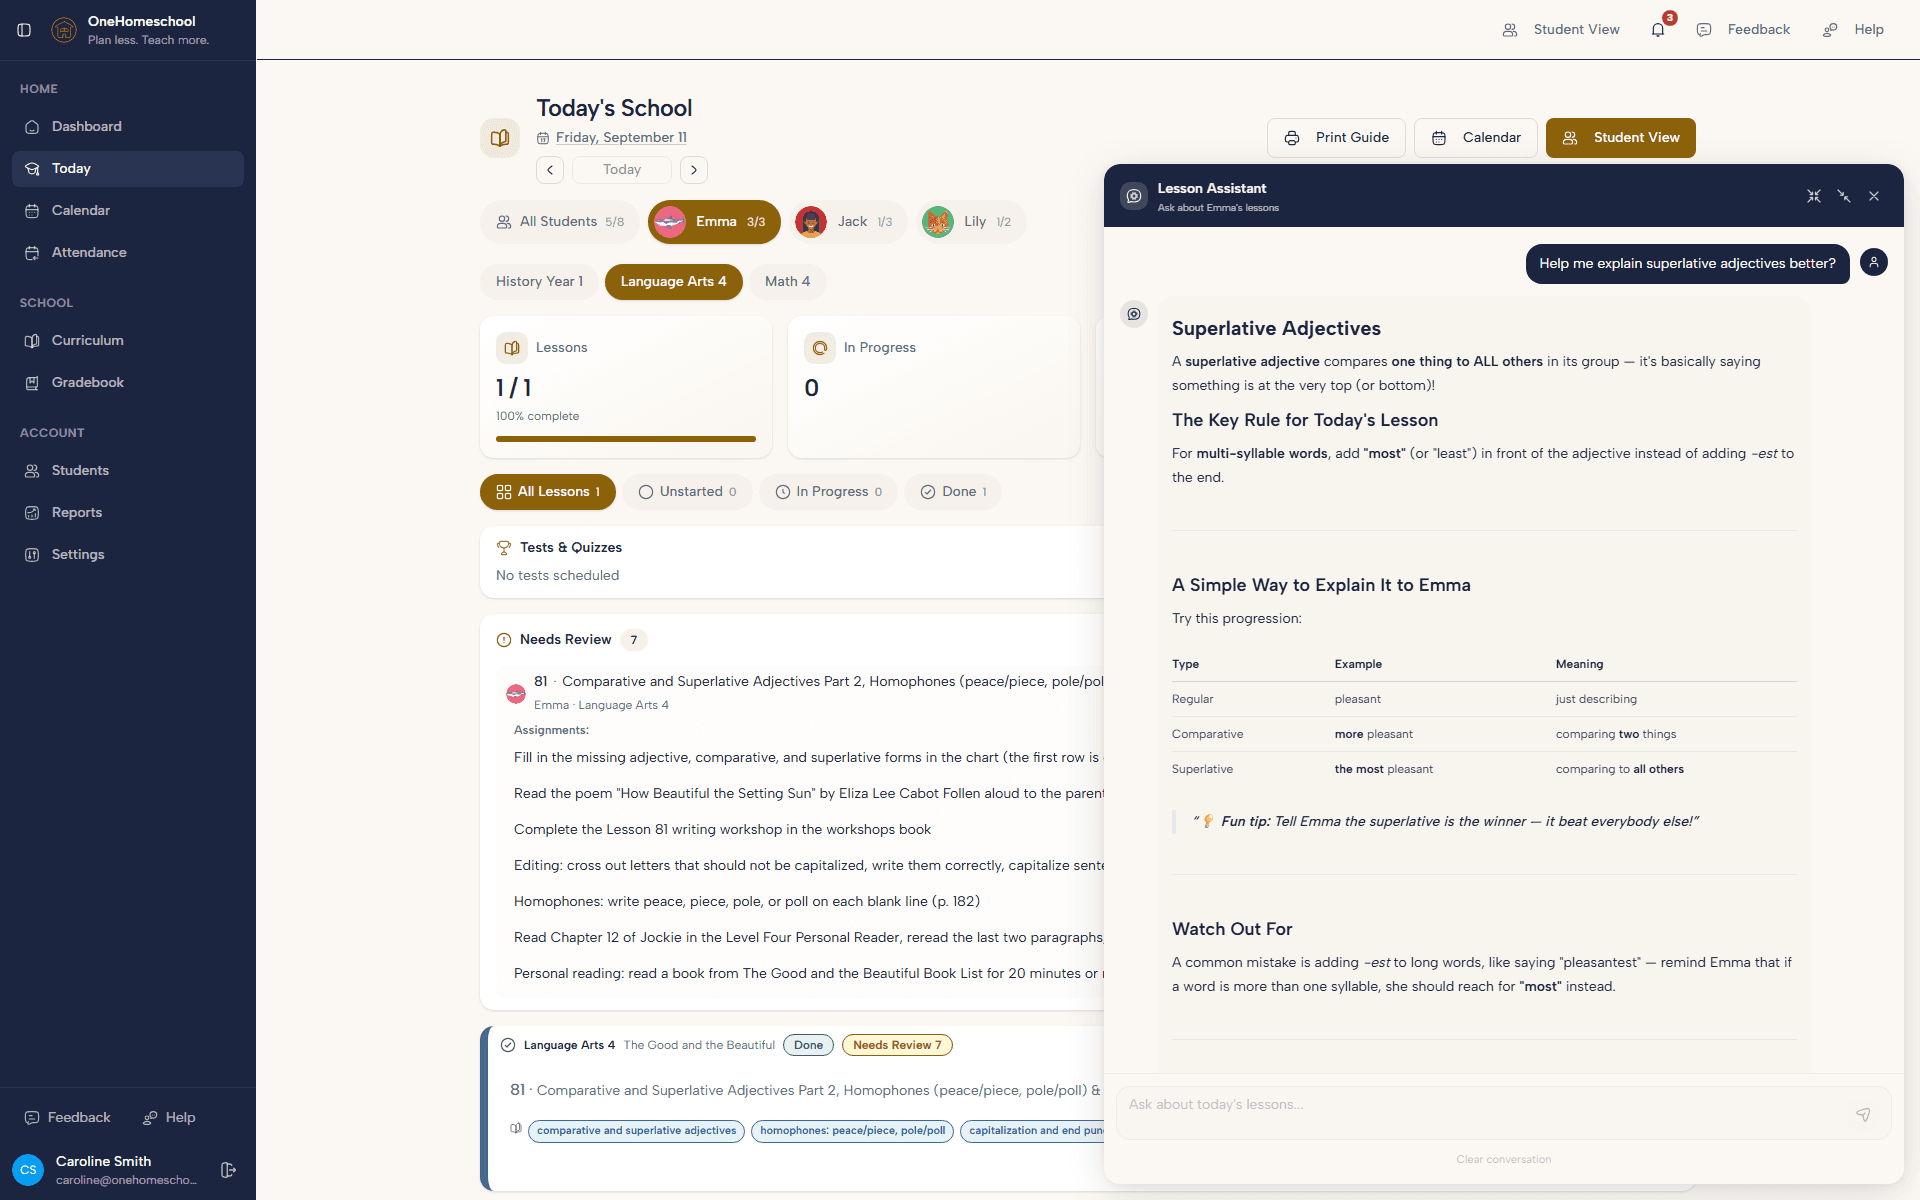Select All Lessons filter
The height and width of the screenshot is (1200, 1920).
point(548,492)
